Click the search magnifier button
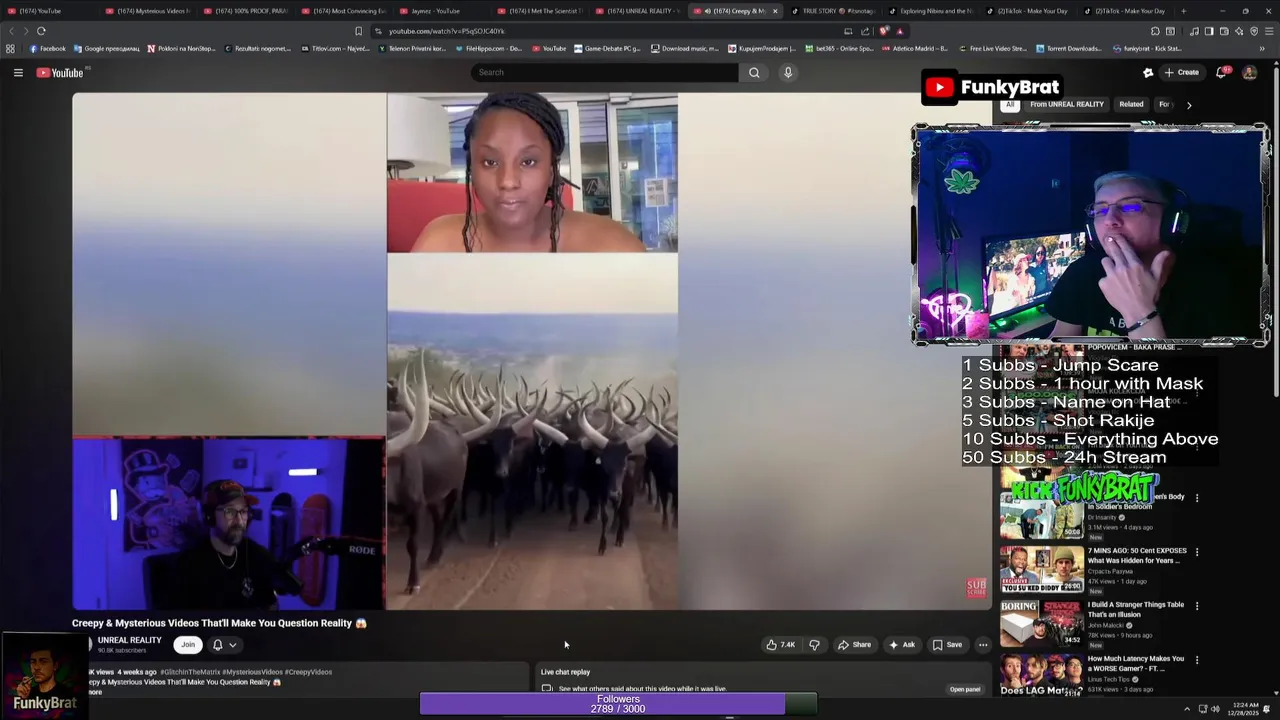 (754, 72)
